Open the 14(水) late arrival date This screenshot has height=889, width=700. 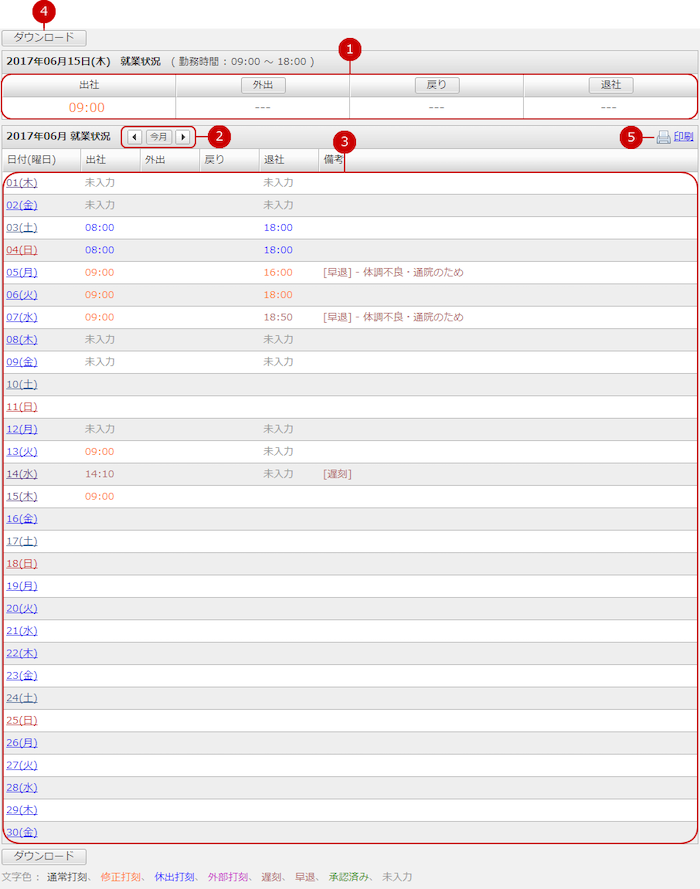[x=22, y=474]
